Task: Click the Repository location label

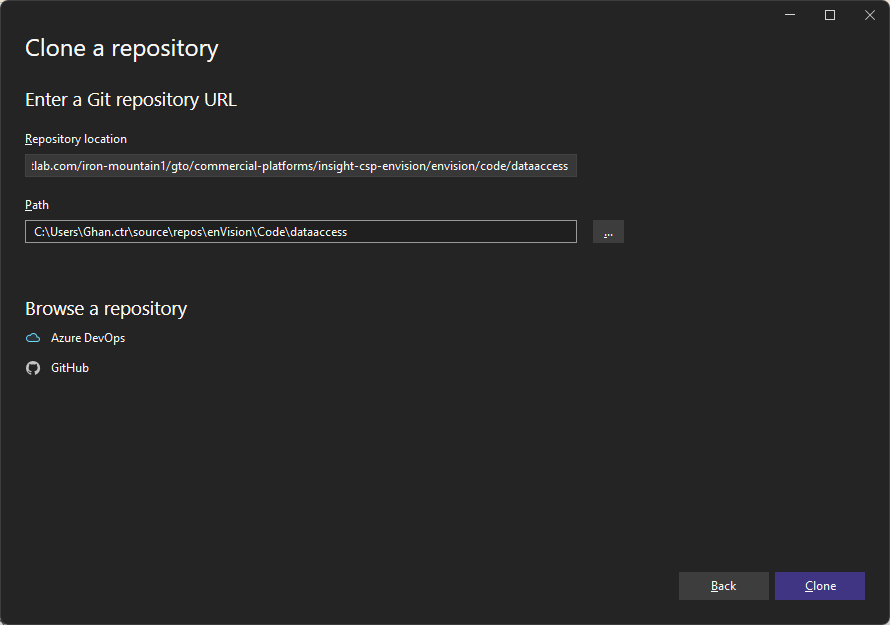Action: point(75,138)
